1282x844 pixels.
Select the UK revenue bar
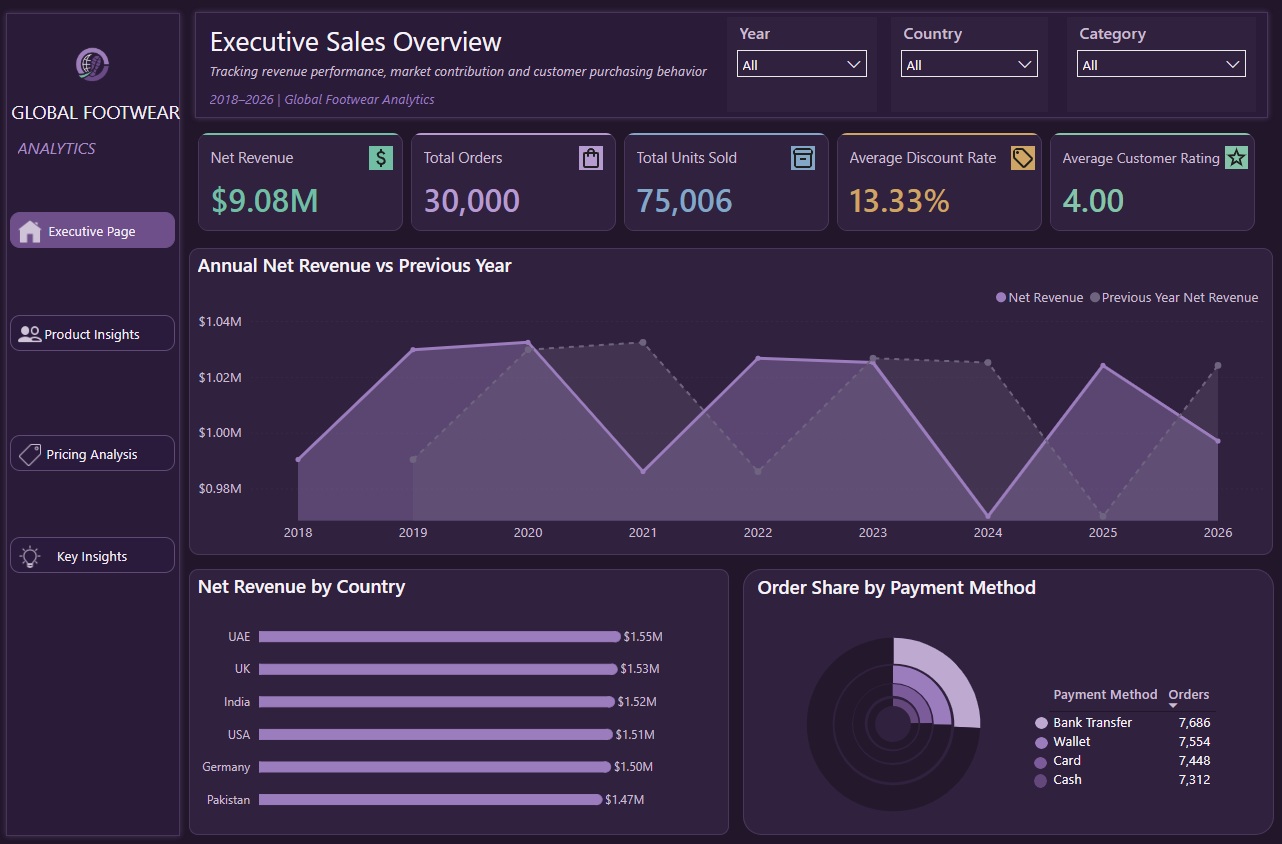click(438, 669)
